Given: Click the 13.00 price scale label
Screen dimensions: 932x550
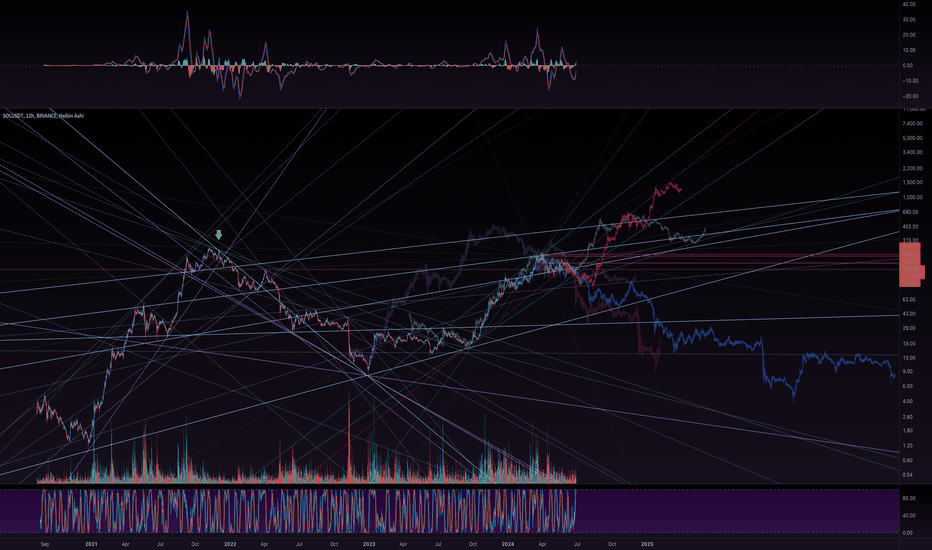Looking at the screenshot, I should point(909,357).
